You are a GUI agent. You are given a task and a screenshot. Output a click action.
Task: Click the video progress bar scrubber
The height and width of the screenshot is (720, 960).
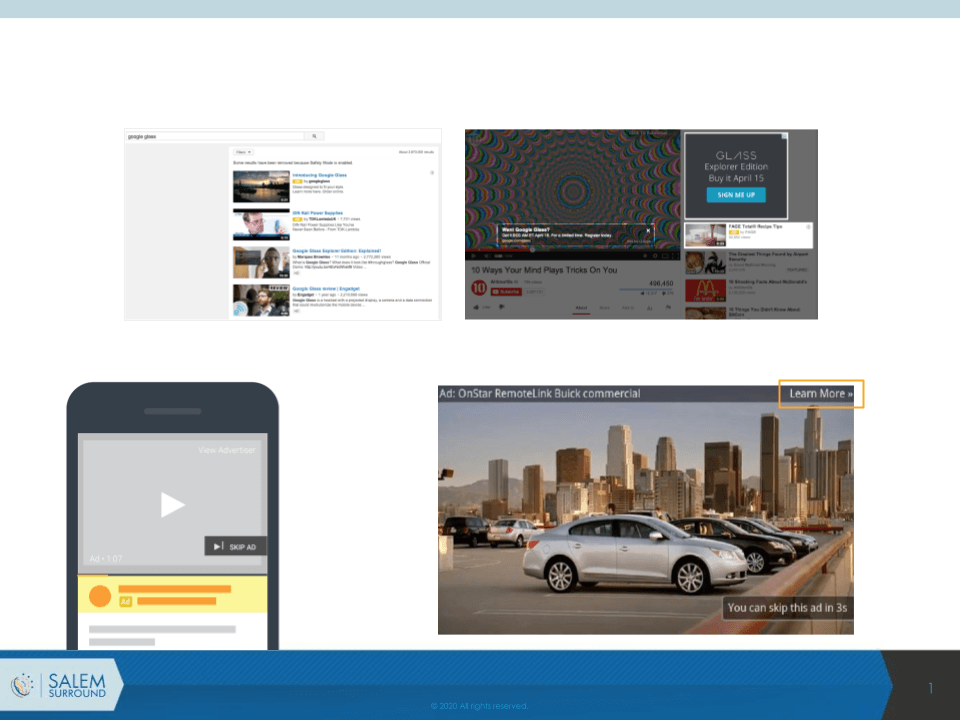coord(532,250)
